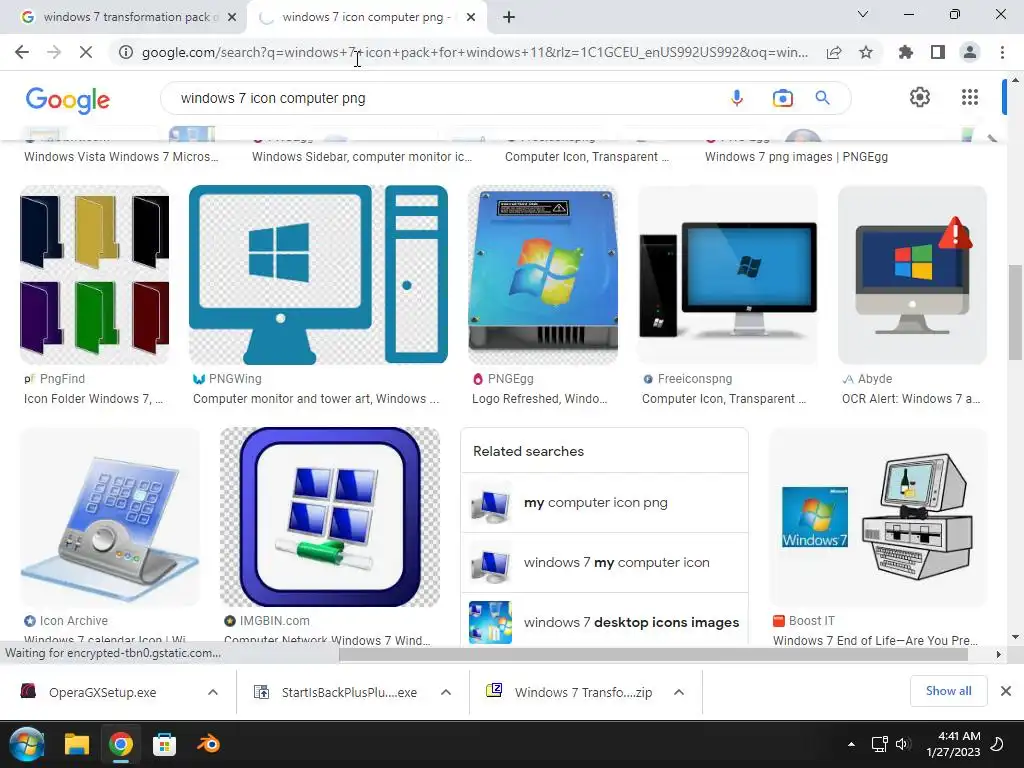Open the tab search dropdown arrow
This screenshot has height=768, width=1024.
pos(863,14)
